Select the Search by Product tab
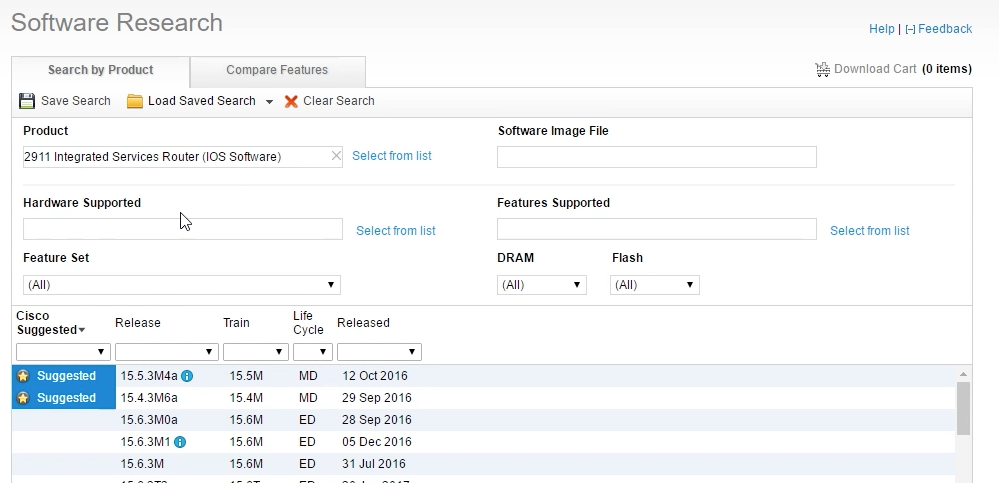This screenshot has height=483, width=999. point(101,70)
